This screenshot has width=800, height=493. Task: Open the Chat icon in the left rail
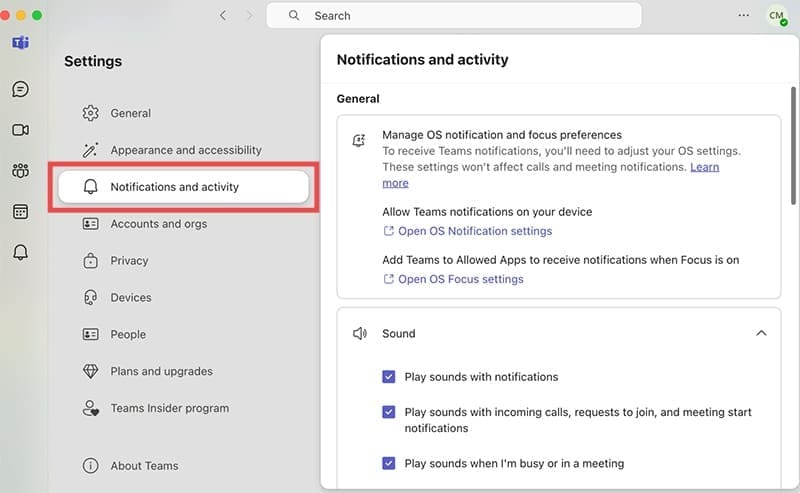pyautogui.click(x=20, y=89)
